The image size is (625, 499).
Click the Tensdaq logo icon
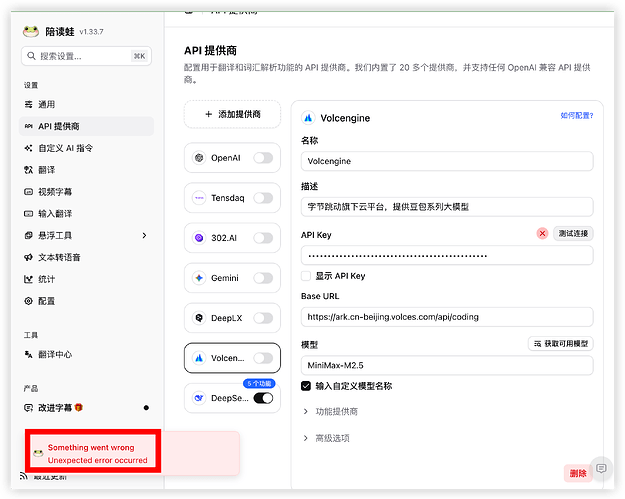coord(199,198)
